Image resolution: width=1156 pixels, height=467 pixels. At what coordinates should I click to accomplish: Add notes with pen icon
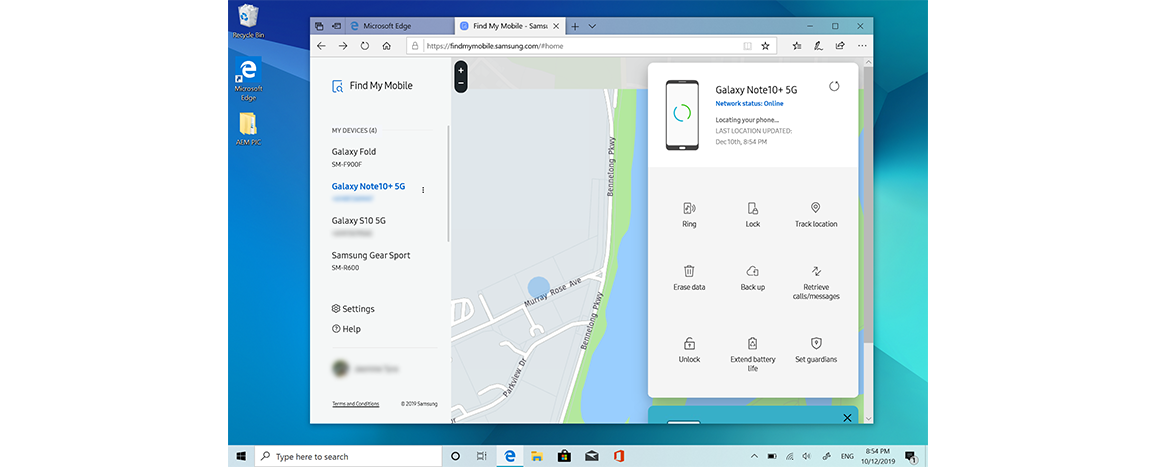tap(818, 46)
